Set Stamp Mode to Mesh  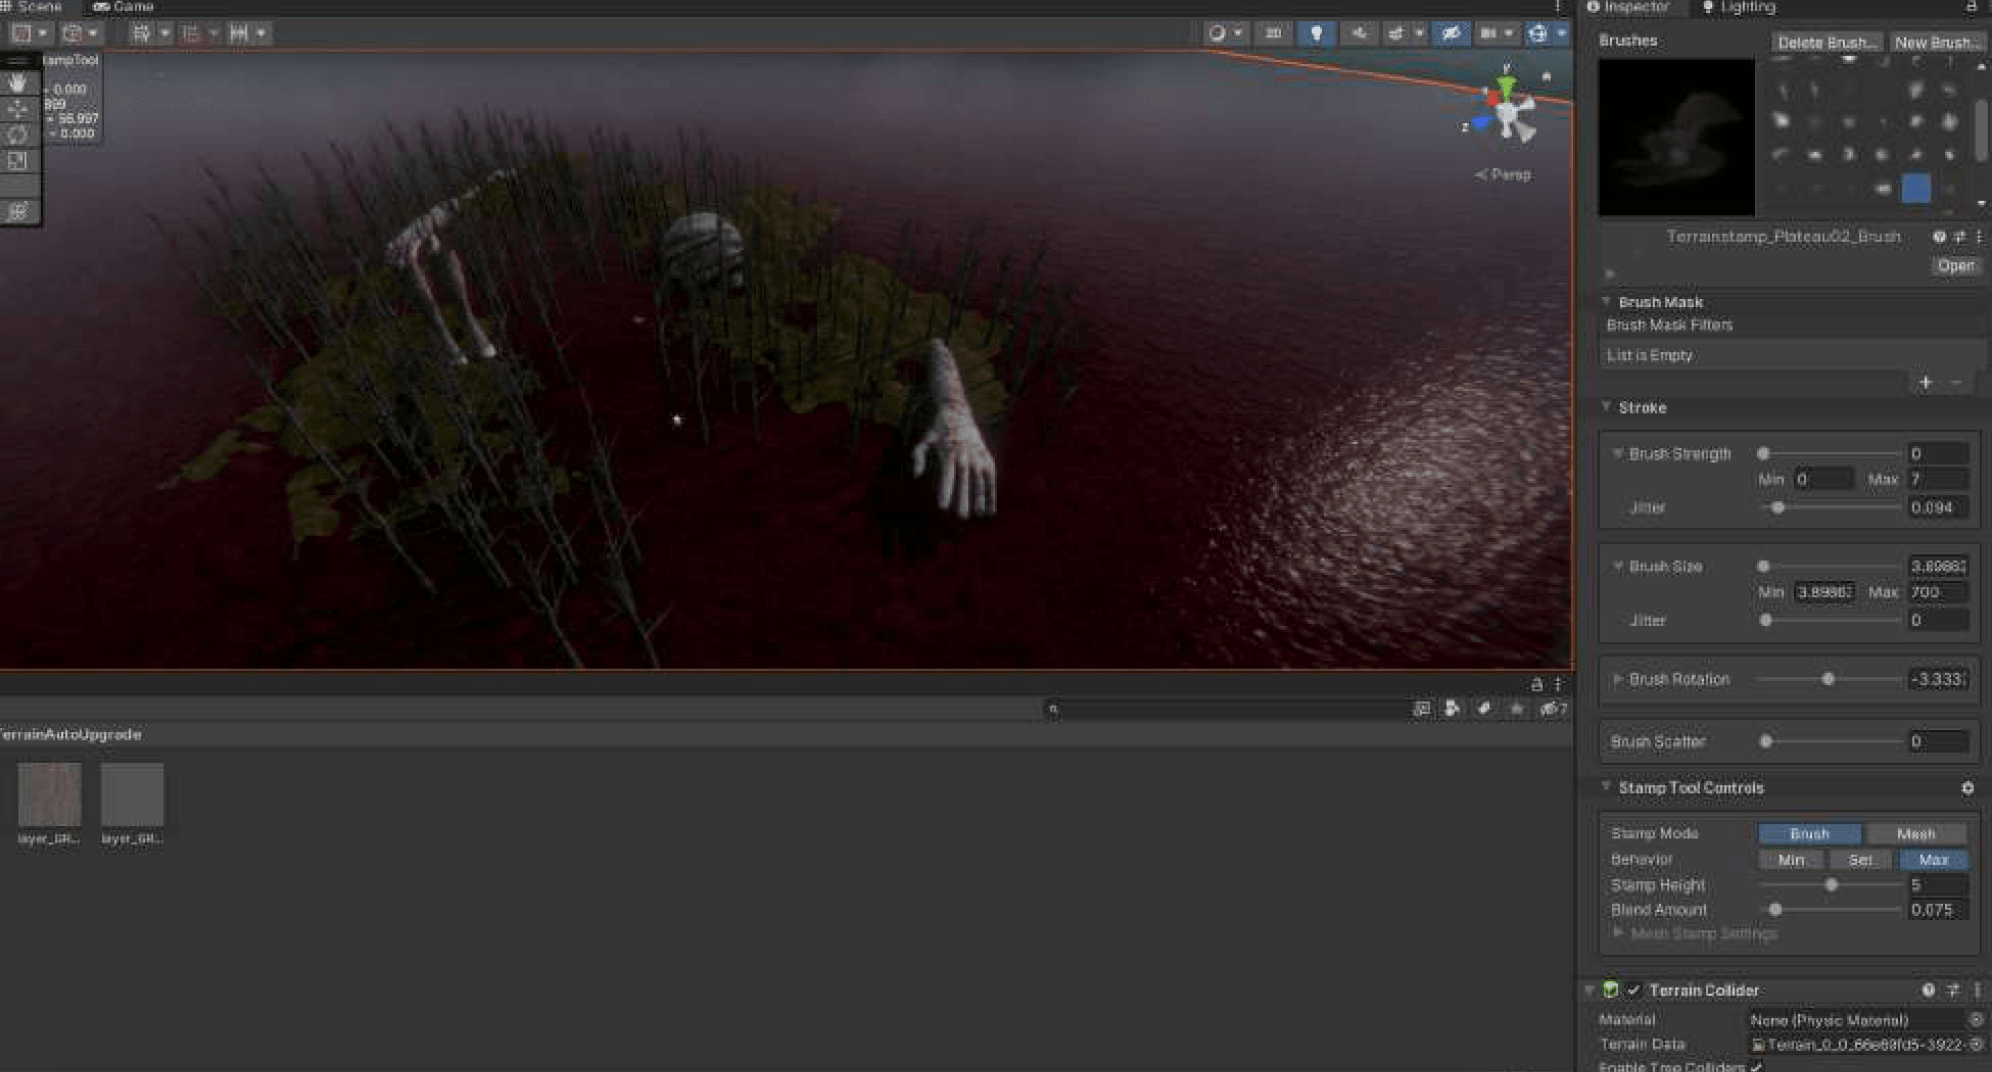click(1916, 833)
